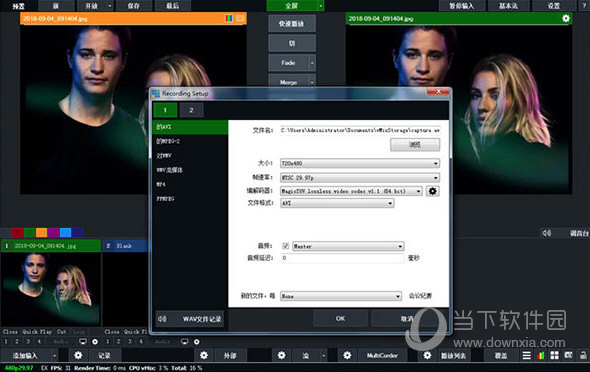Click the MultiCorder button
Screen dimensions: 590x372
pos(382,355)
